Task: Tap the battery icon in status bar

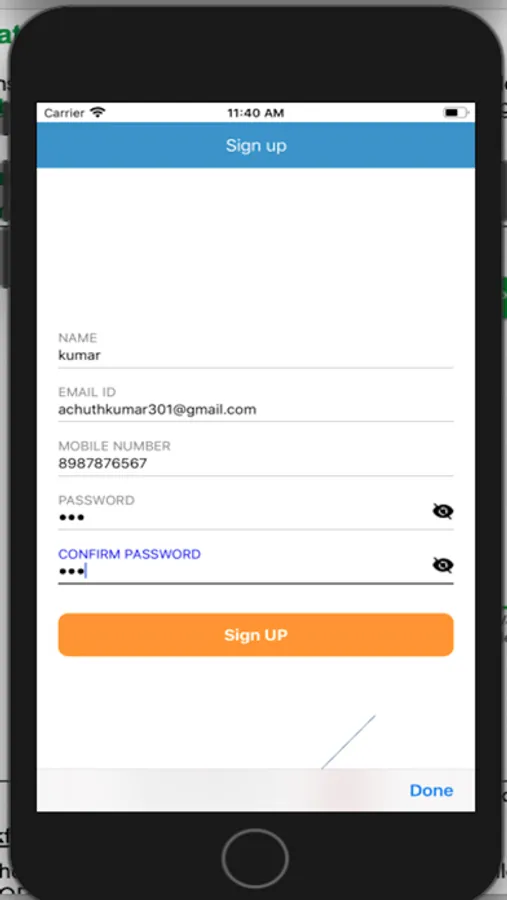Action: [x=456, y=113]
